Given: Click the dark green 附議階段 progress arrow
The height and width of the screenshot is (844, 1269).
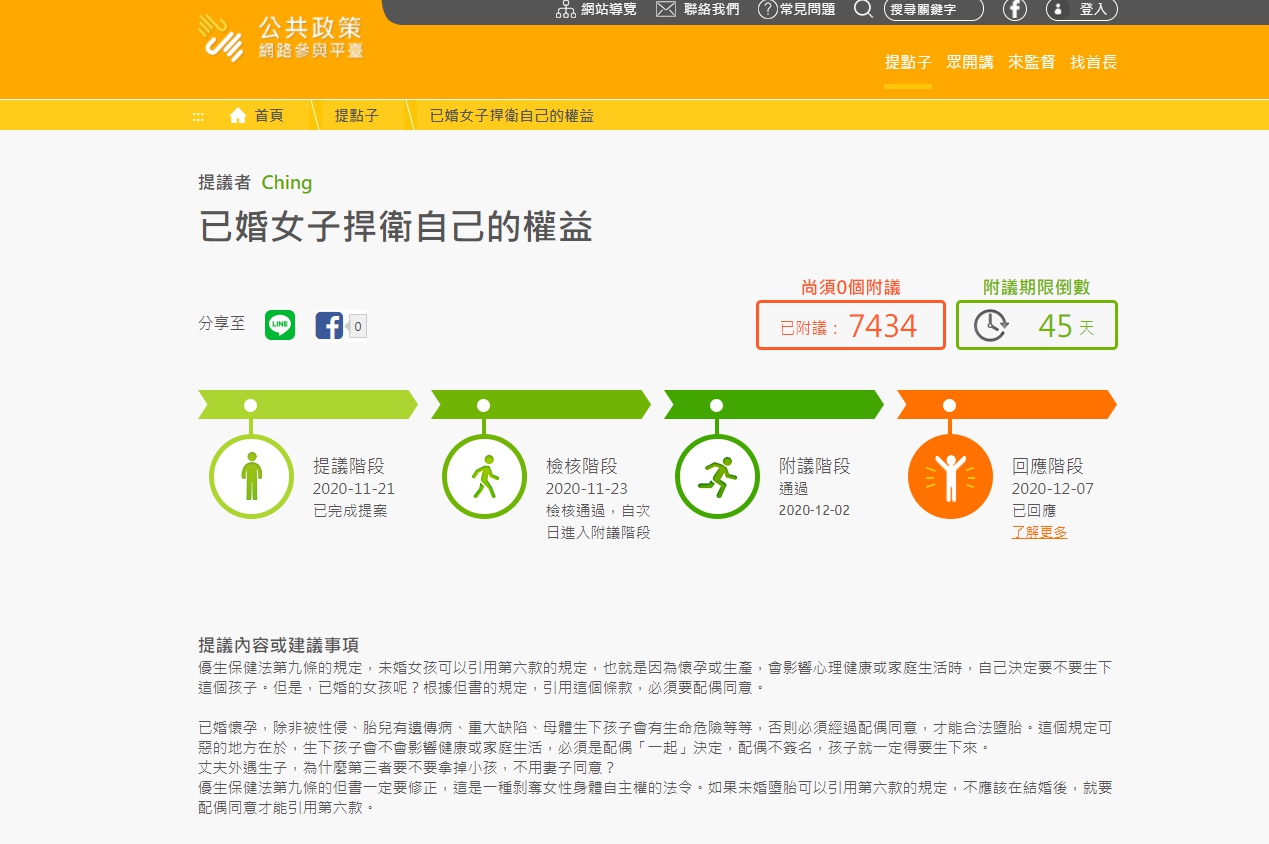Looking at the screenshot, I should (774, 405).
